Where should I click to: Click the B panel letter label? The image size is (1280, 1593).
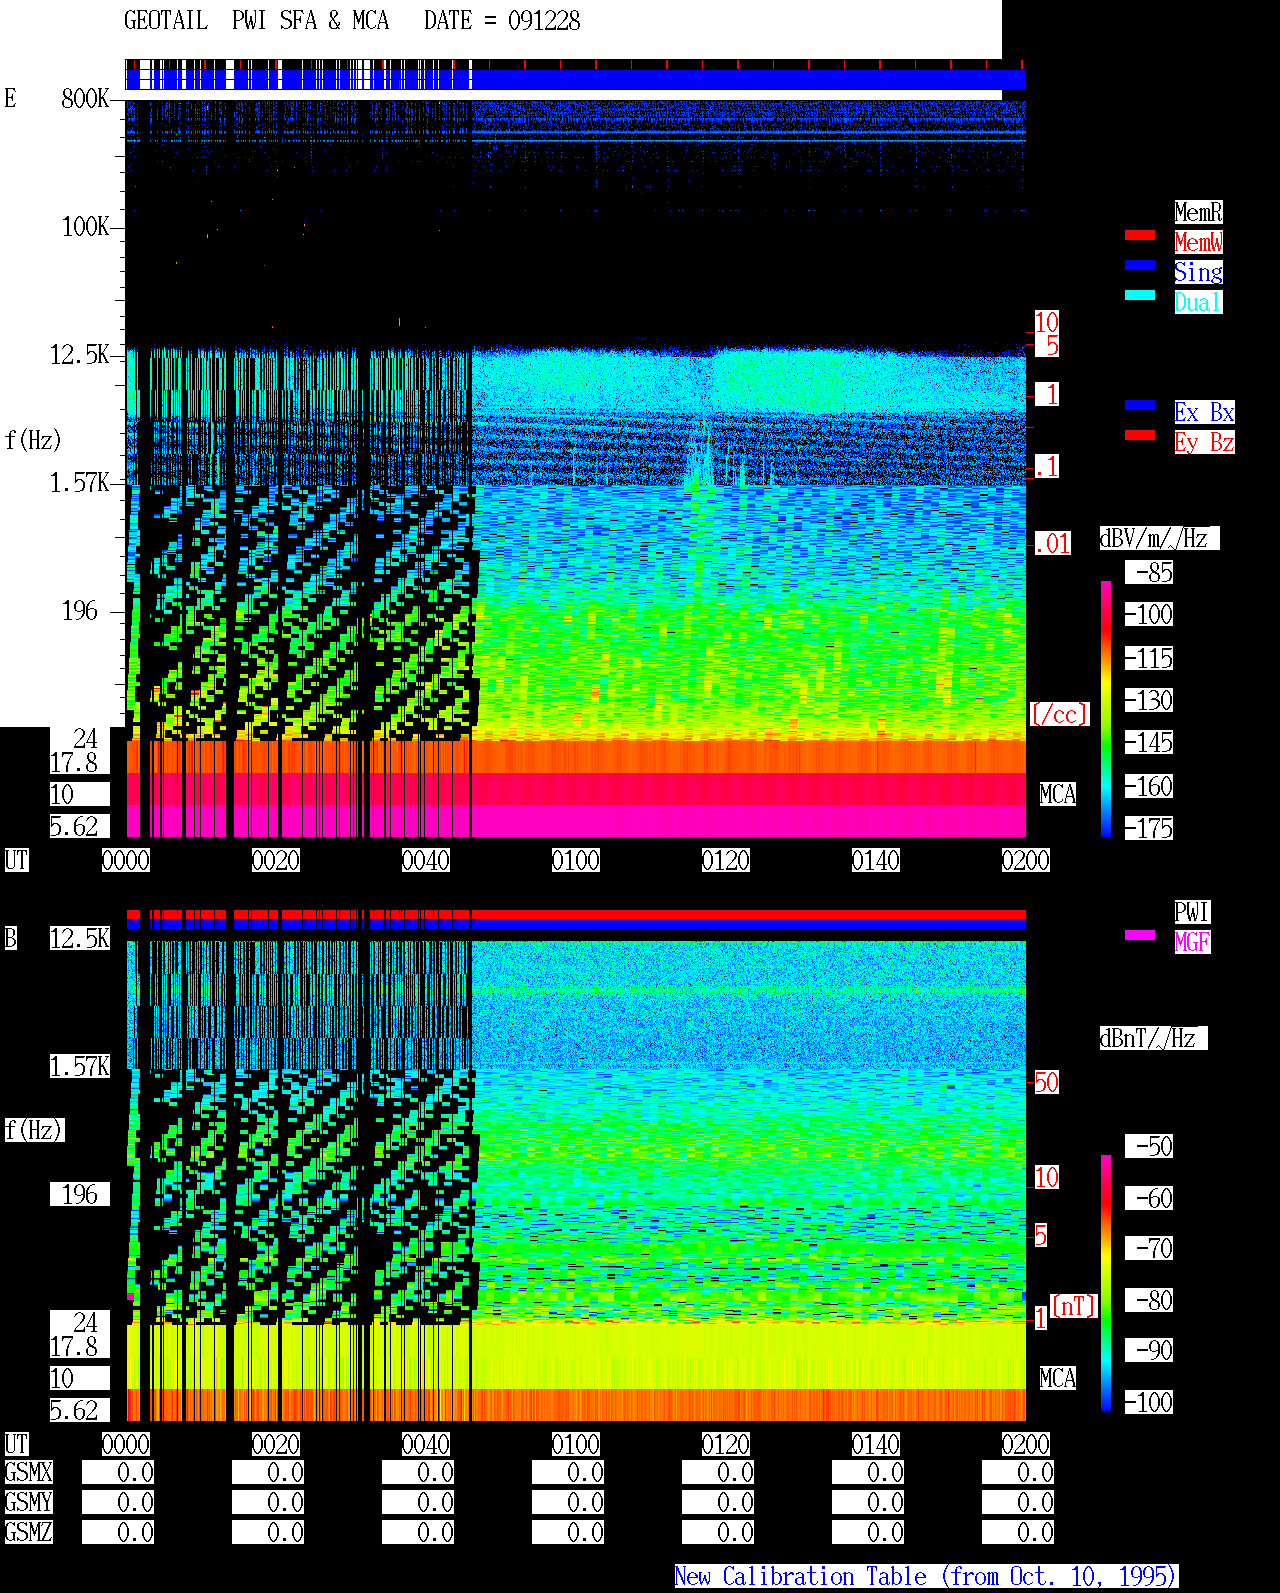pyautogui.click(x=11, y=938)
